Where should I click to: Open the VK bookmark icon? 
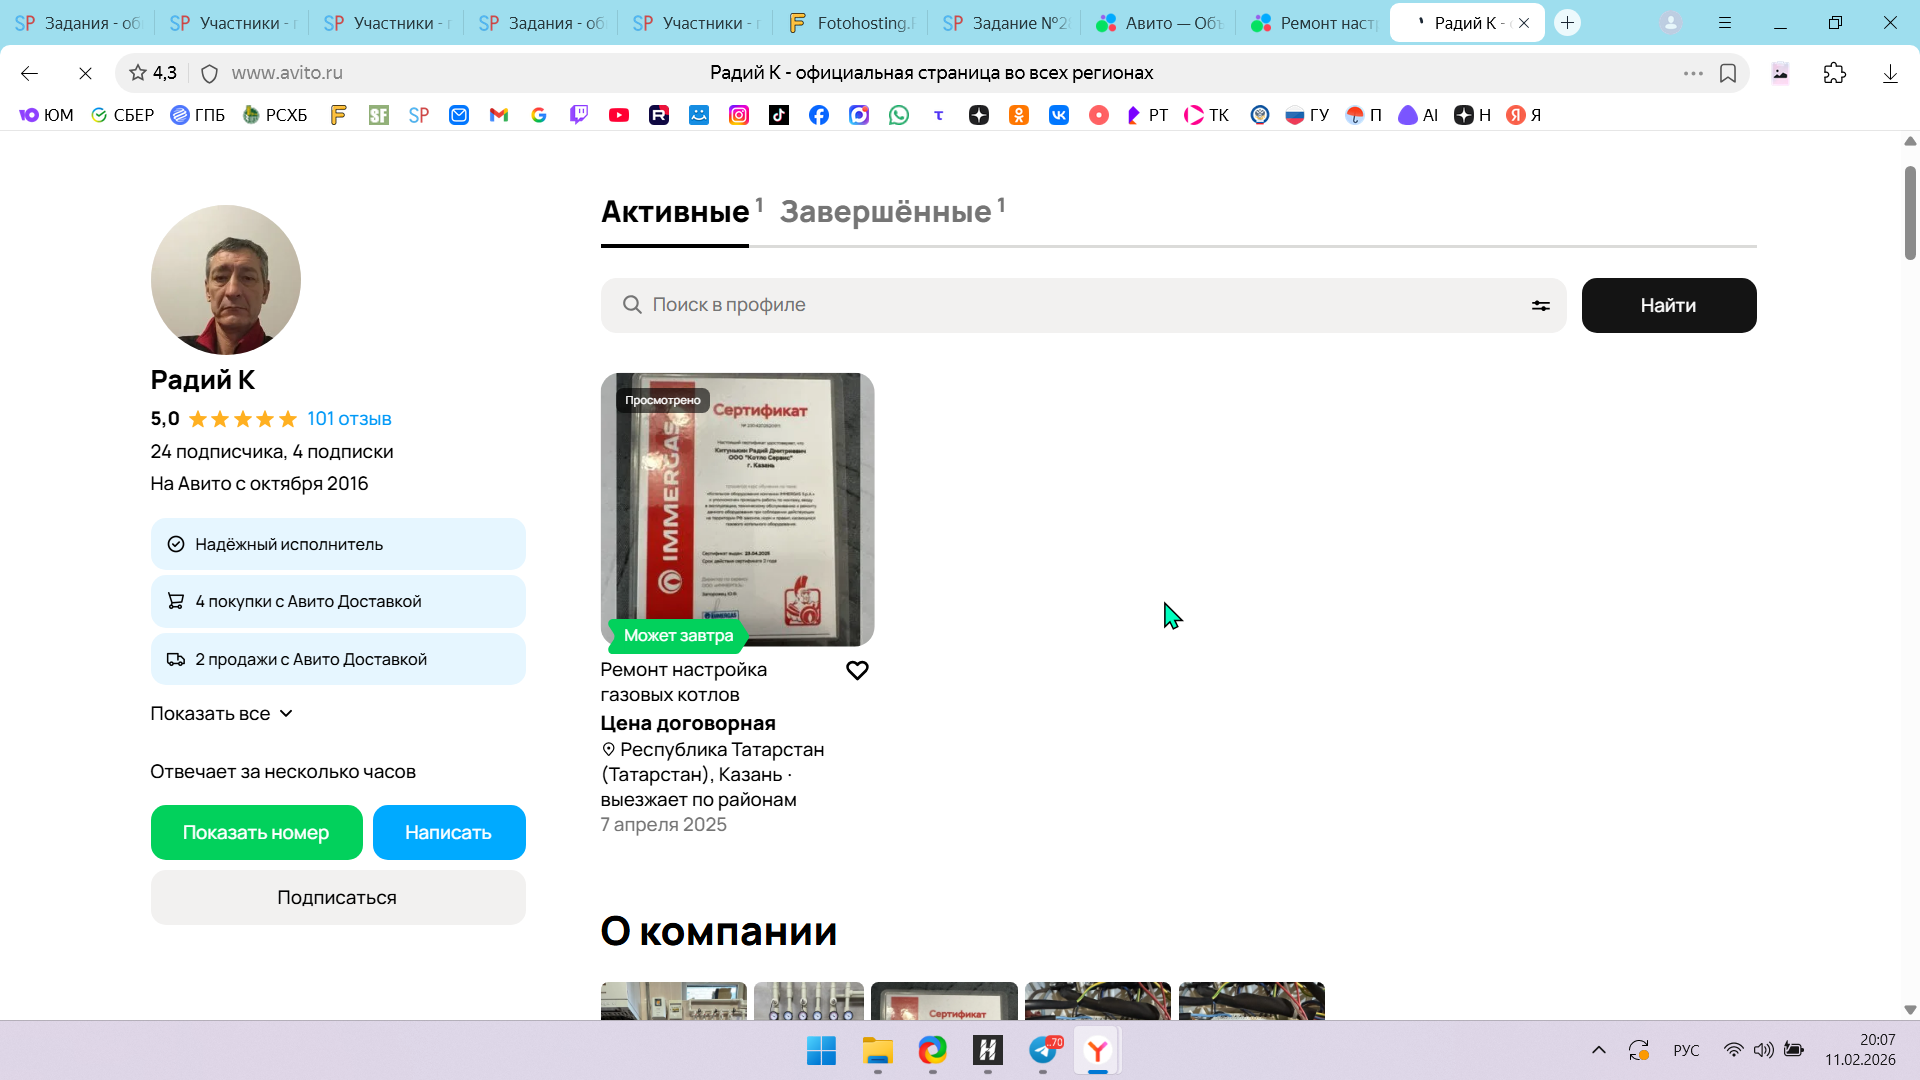pos(1058,115)
